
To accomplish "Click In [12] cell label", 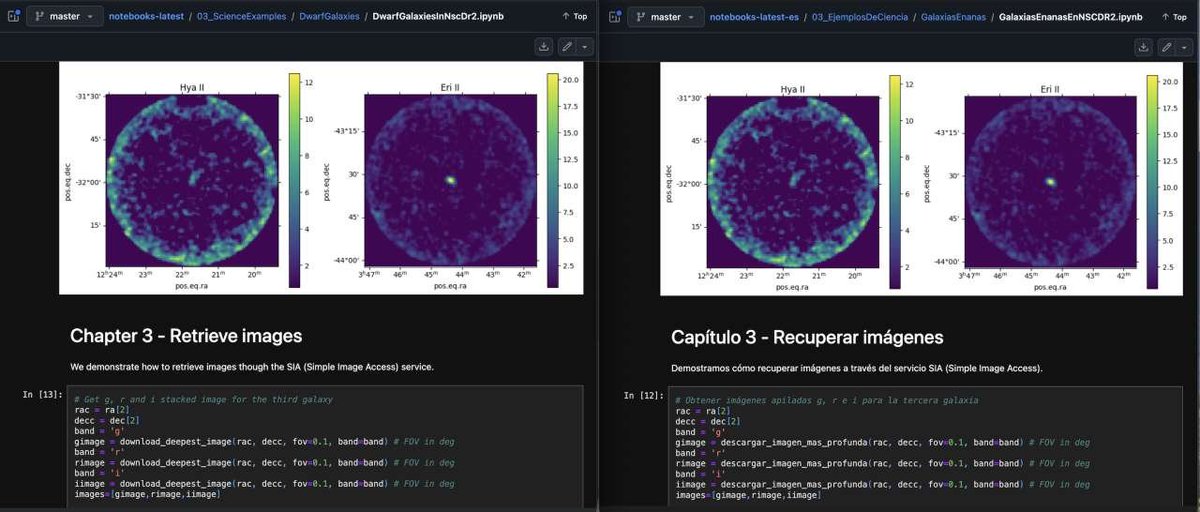I will click(x=643, y=395).
